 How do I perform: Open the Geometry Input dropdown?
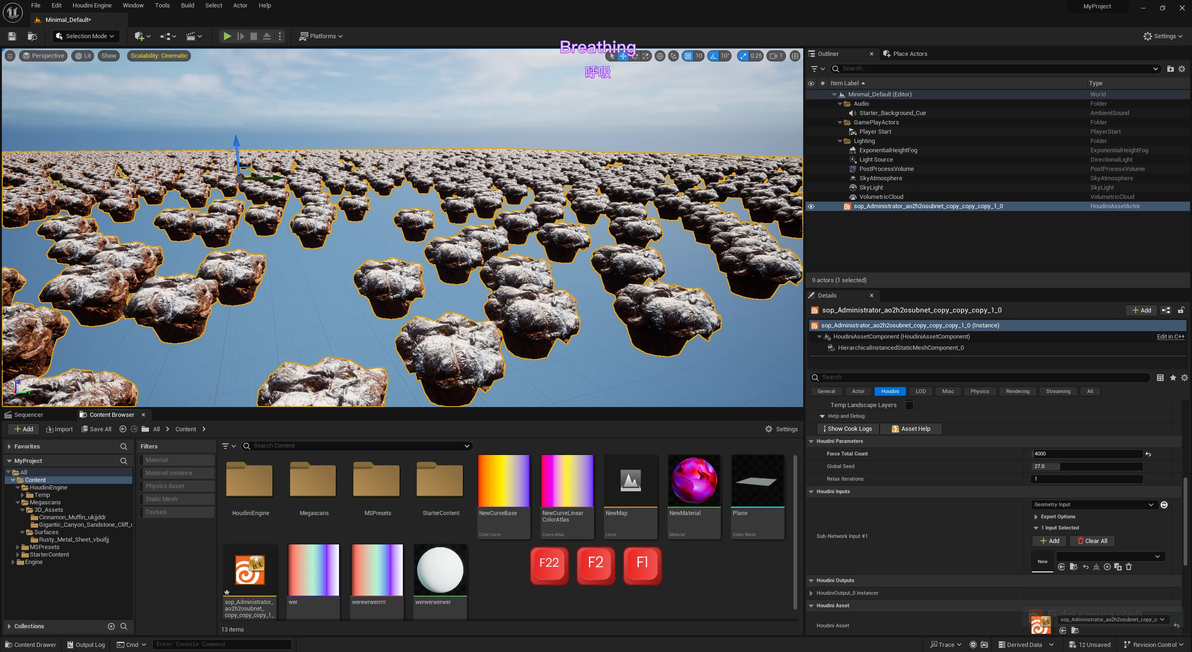click(1094, 505)
